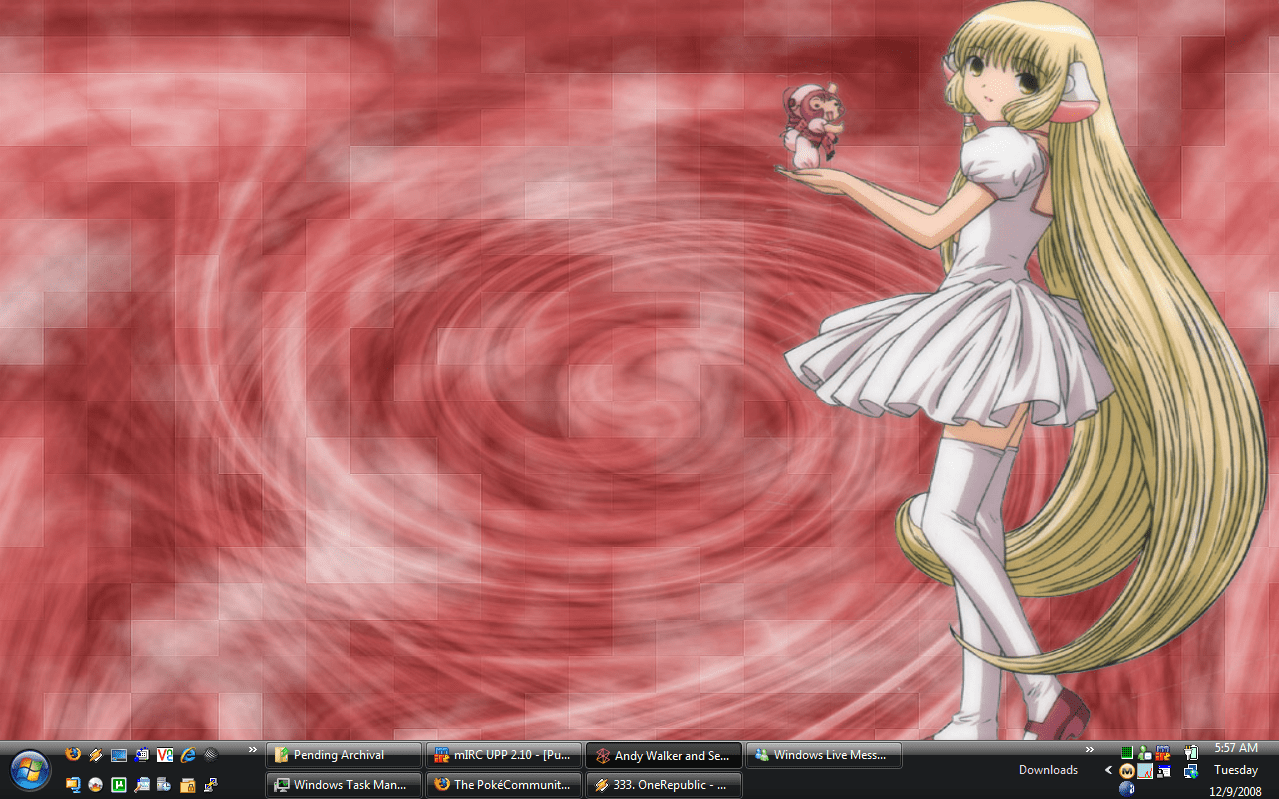Screen dimensions: 1279x799
Task: Expand hidden Quick Launch icons chevron
Action: (x=253, y=749)
